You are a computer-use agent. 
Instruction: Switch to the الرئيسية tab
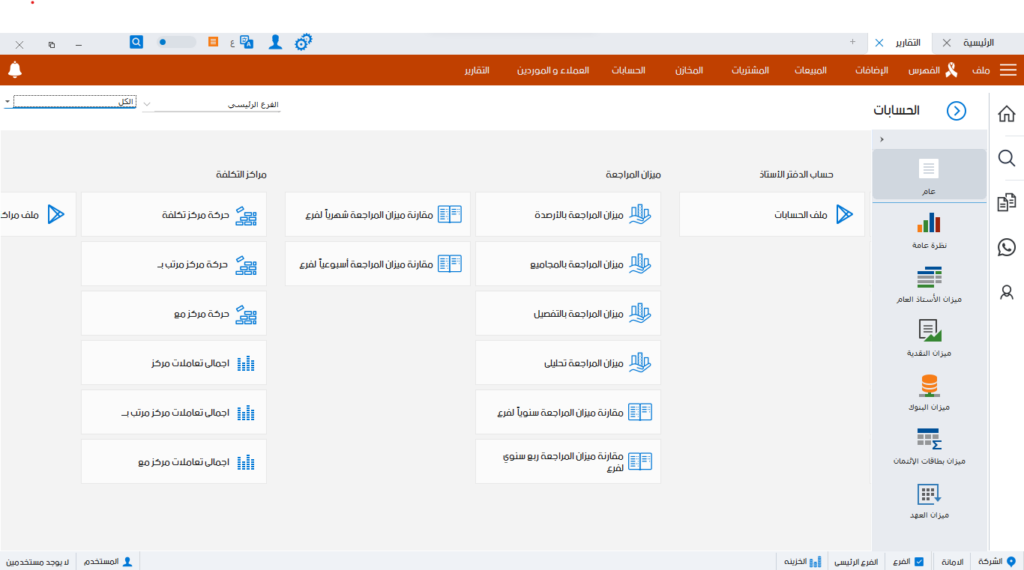978,43
